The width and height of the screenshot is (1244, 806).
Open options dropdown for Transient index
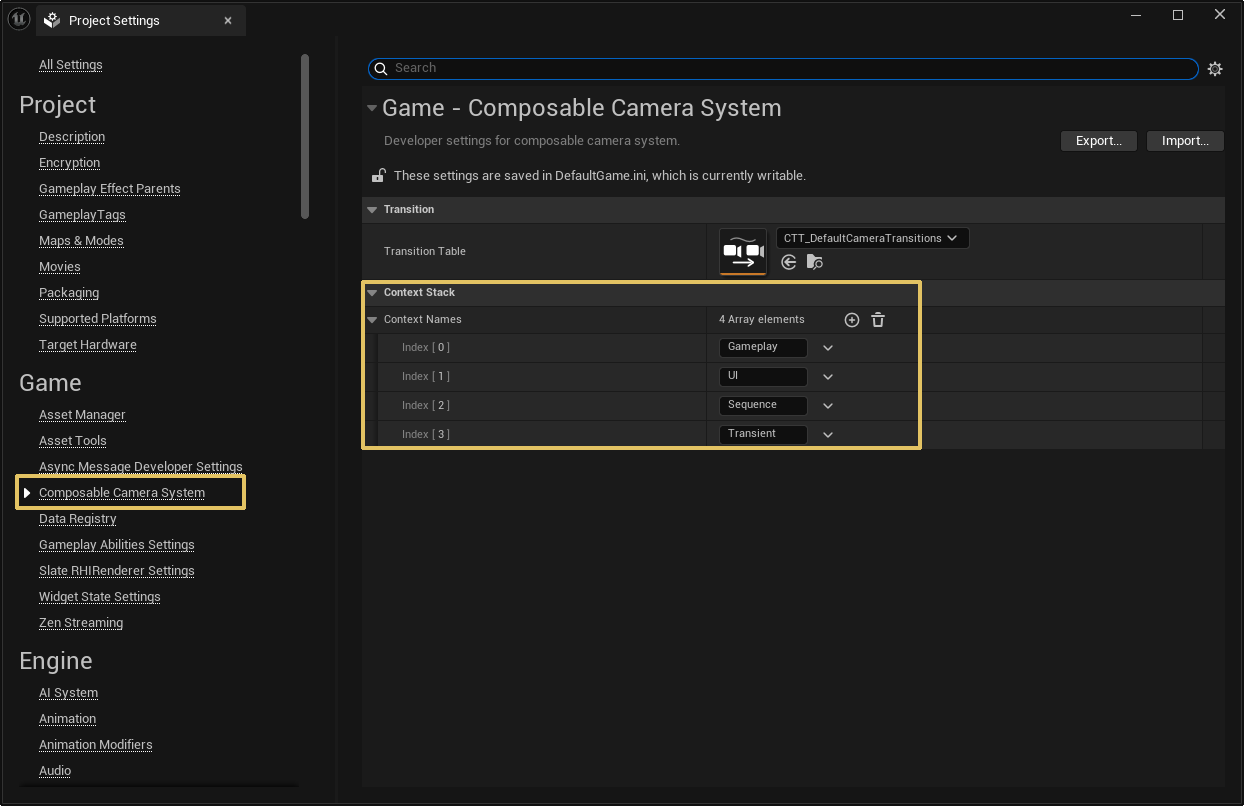(x=828, y=435)
